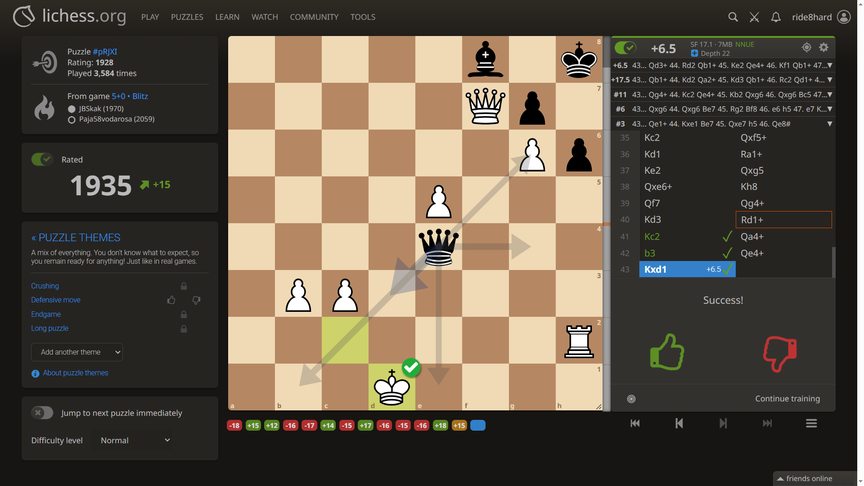Open the Add another theme dropdown
This screenshot has width=864, height=486.
pyautogui.click(x=77, y=352)
